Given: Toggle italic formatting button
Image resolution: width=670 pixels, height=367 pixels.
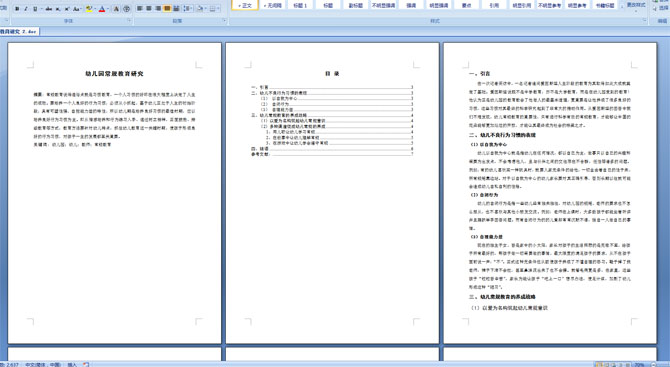Looking at the screenshot, I should [26, 9].
